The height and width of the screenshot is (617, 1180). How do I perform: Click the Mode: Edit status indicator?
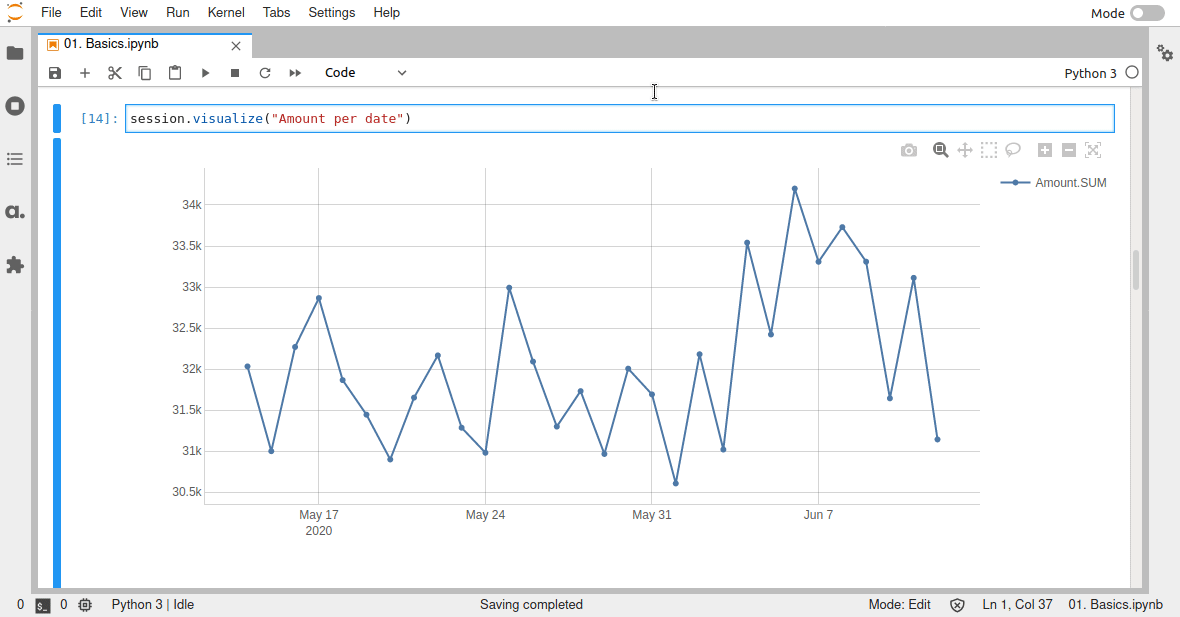[x=899, y=605]
